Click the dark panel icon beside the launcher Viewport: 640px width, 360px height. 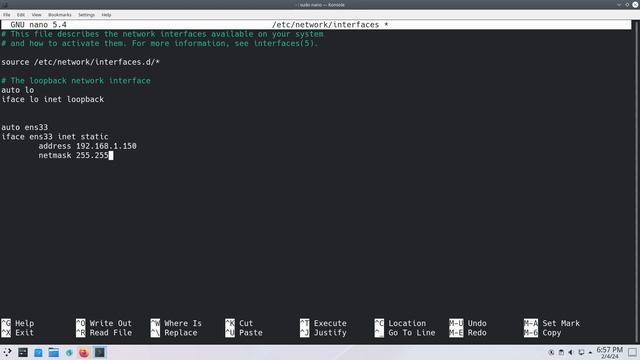click(x=23, y=353)
